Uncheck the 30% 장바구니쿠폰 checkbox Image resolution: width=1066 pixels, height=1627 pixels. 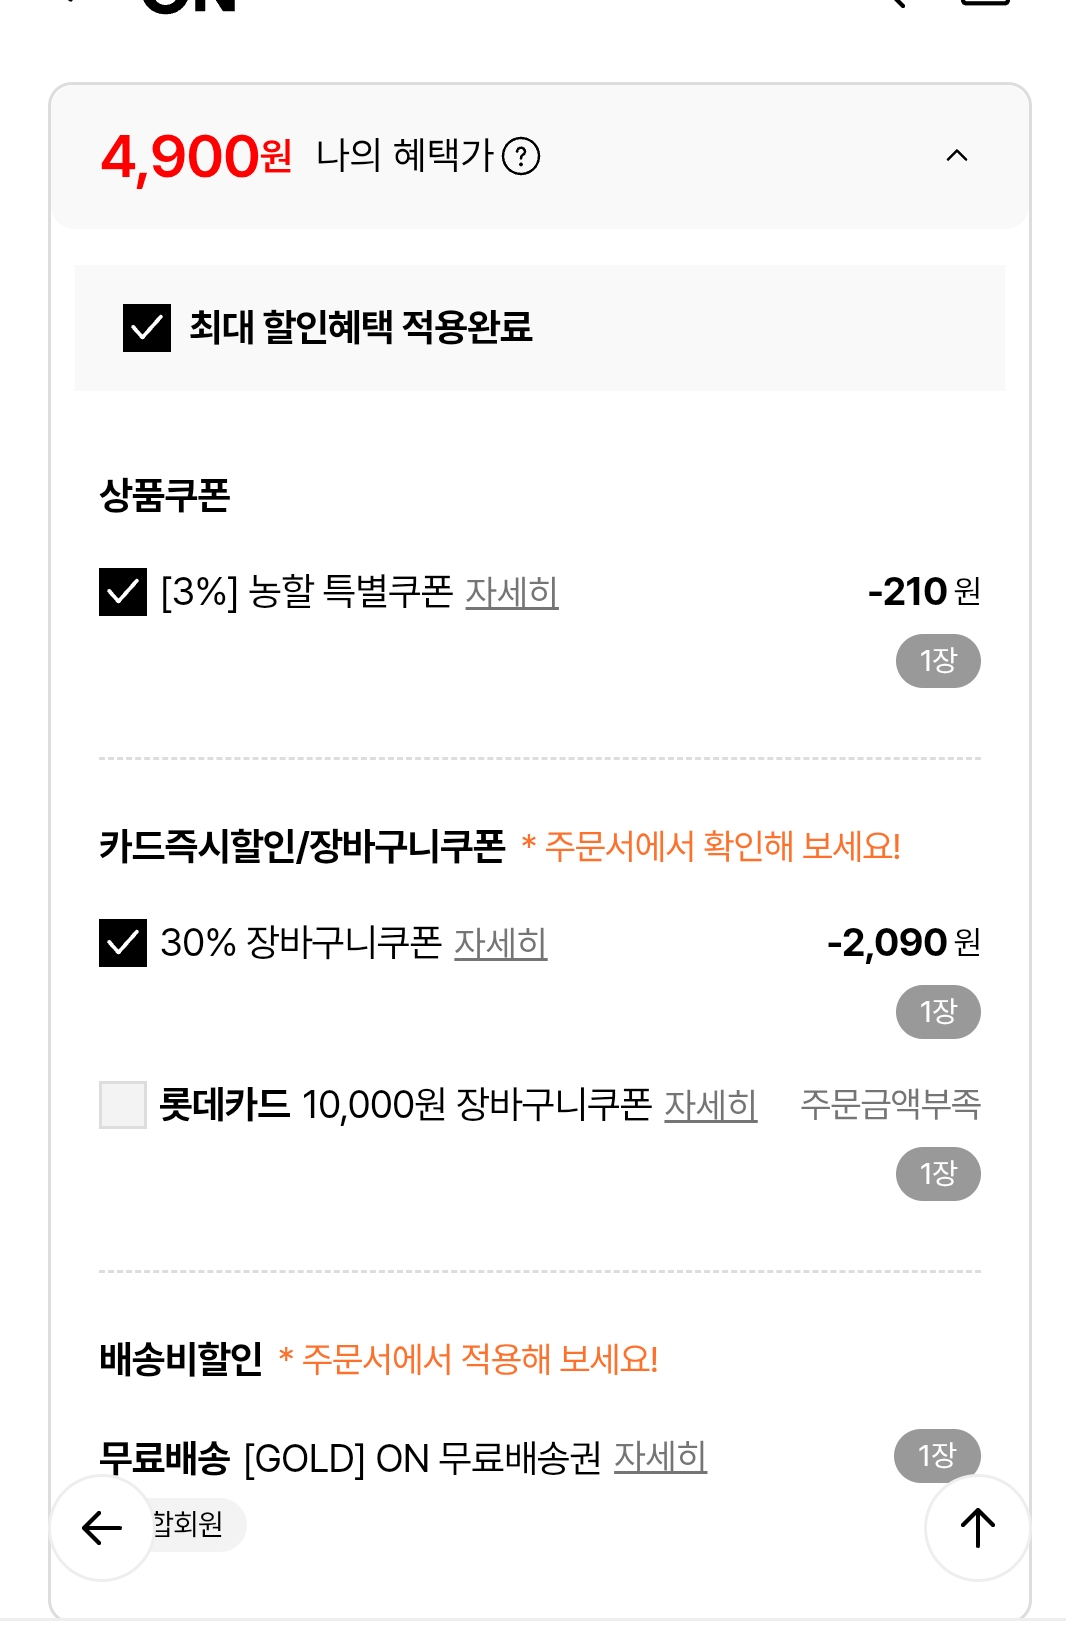pyautogui.click(x=123, y=942)
